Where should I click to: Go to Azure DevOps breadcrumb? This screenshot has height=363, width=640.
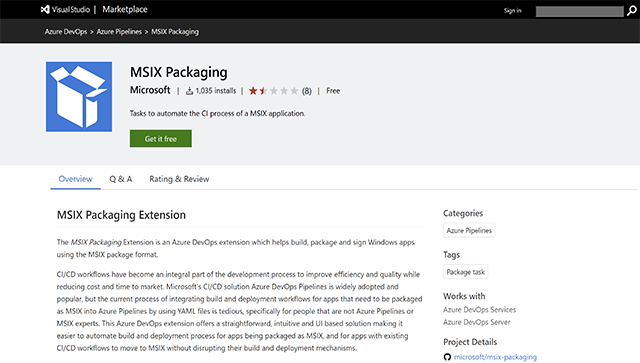66,31
